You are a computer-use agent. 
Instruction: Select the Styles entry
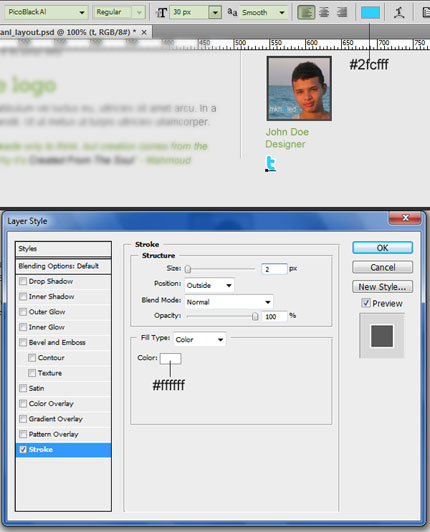(63, 249)
